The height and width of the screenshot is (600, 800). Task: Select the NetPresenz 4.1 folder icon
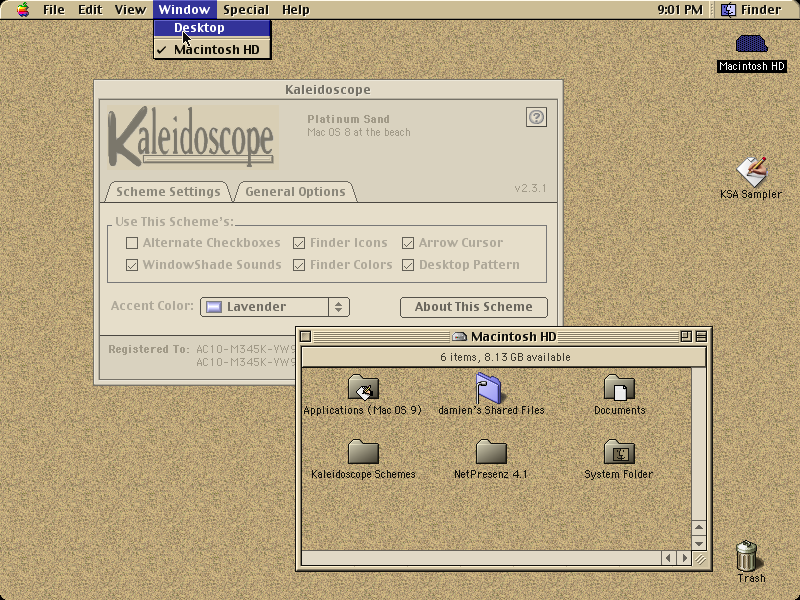click(x=491, y=452)
